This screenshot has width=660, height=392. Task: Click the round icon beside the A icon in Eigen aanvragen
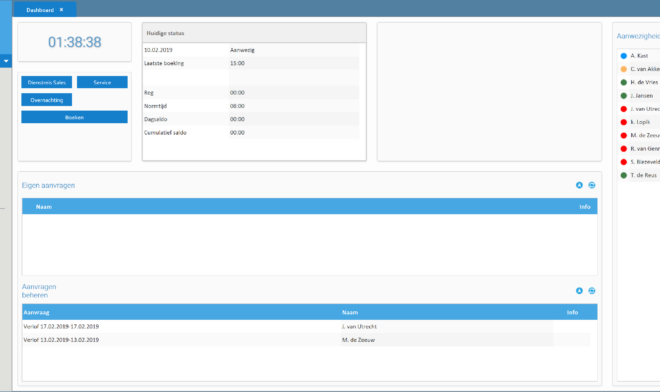point(592,185)
